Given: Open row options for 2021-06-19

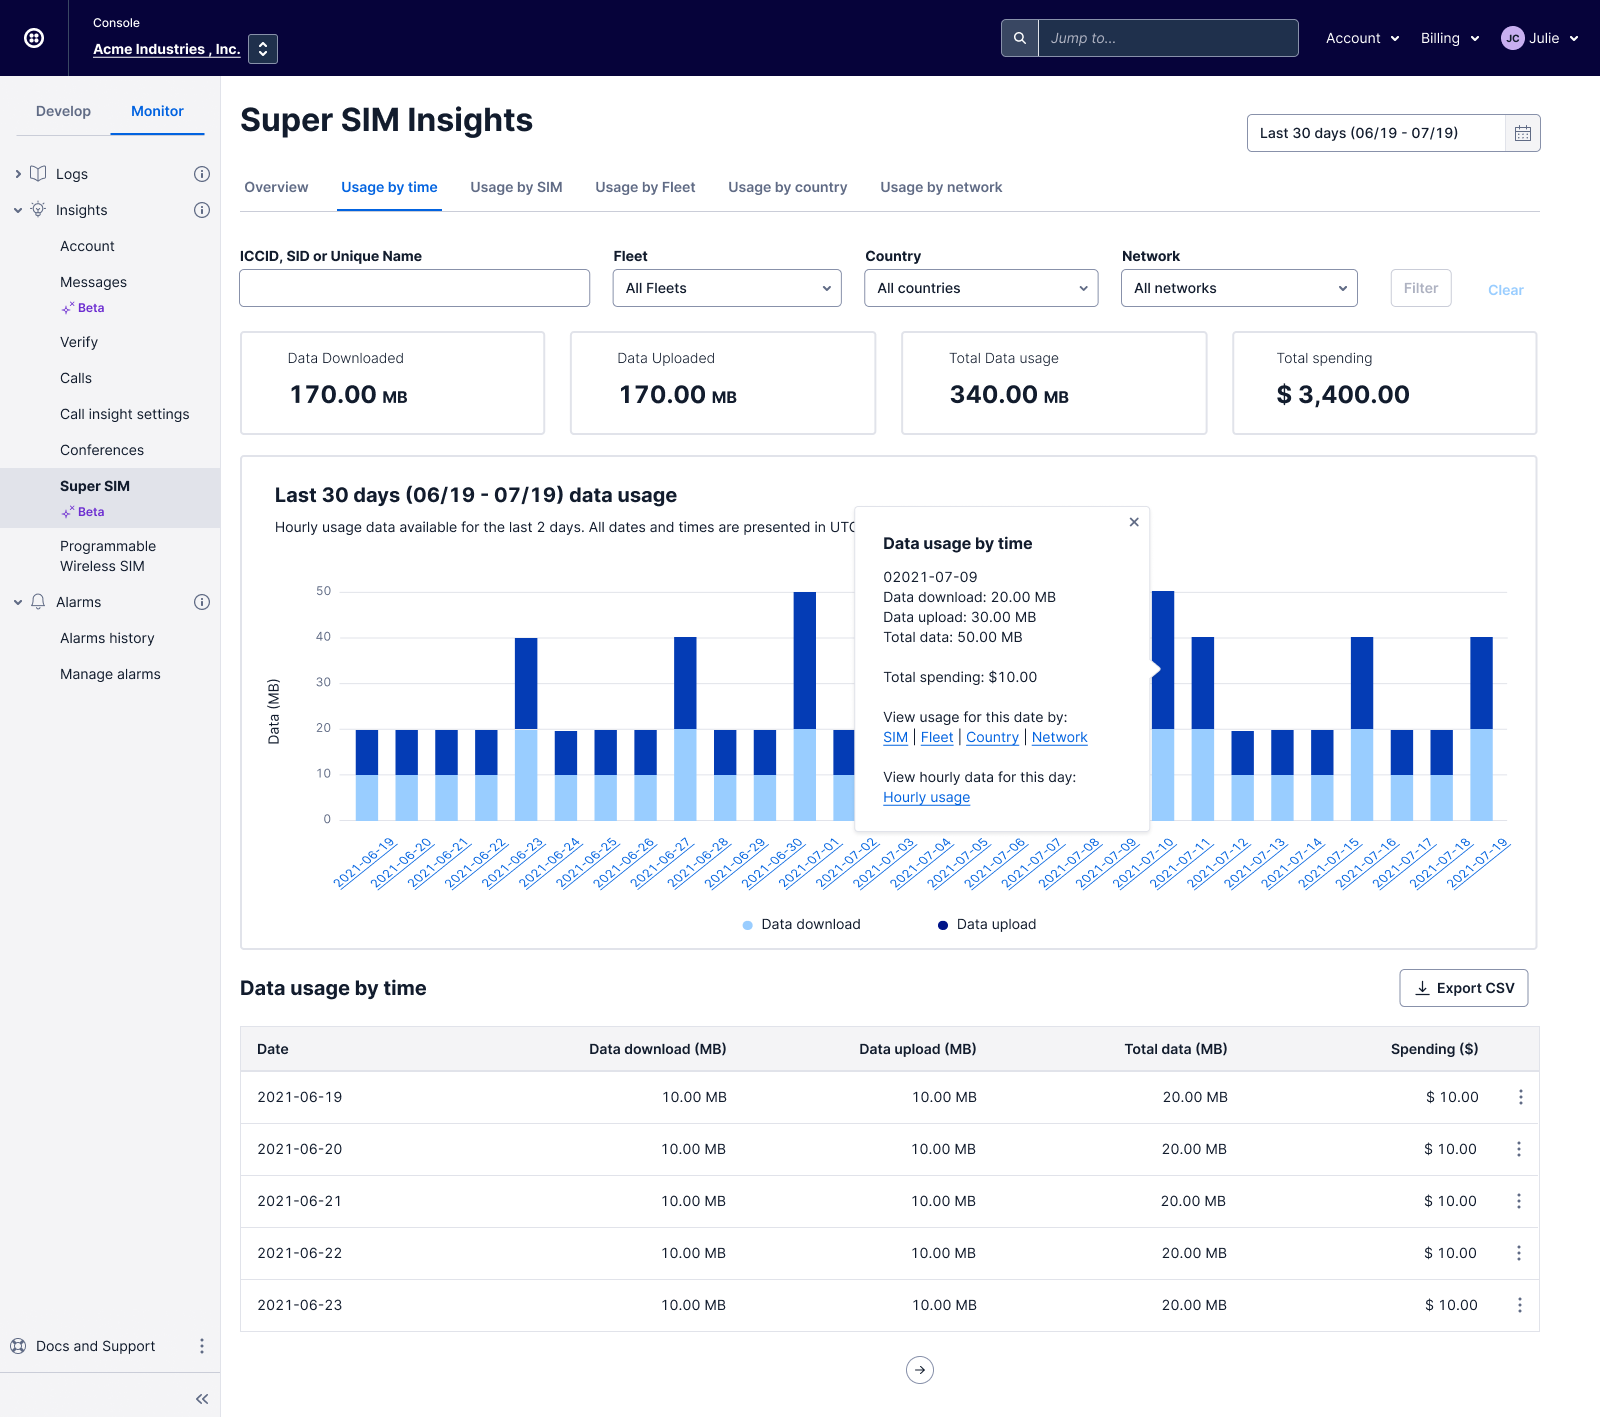Looking at the screenshot, I should 1520,1097.
